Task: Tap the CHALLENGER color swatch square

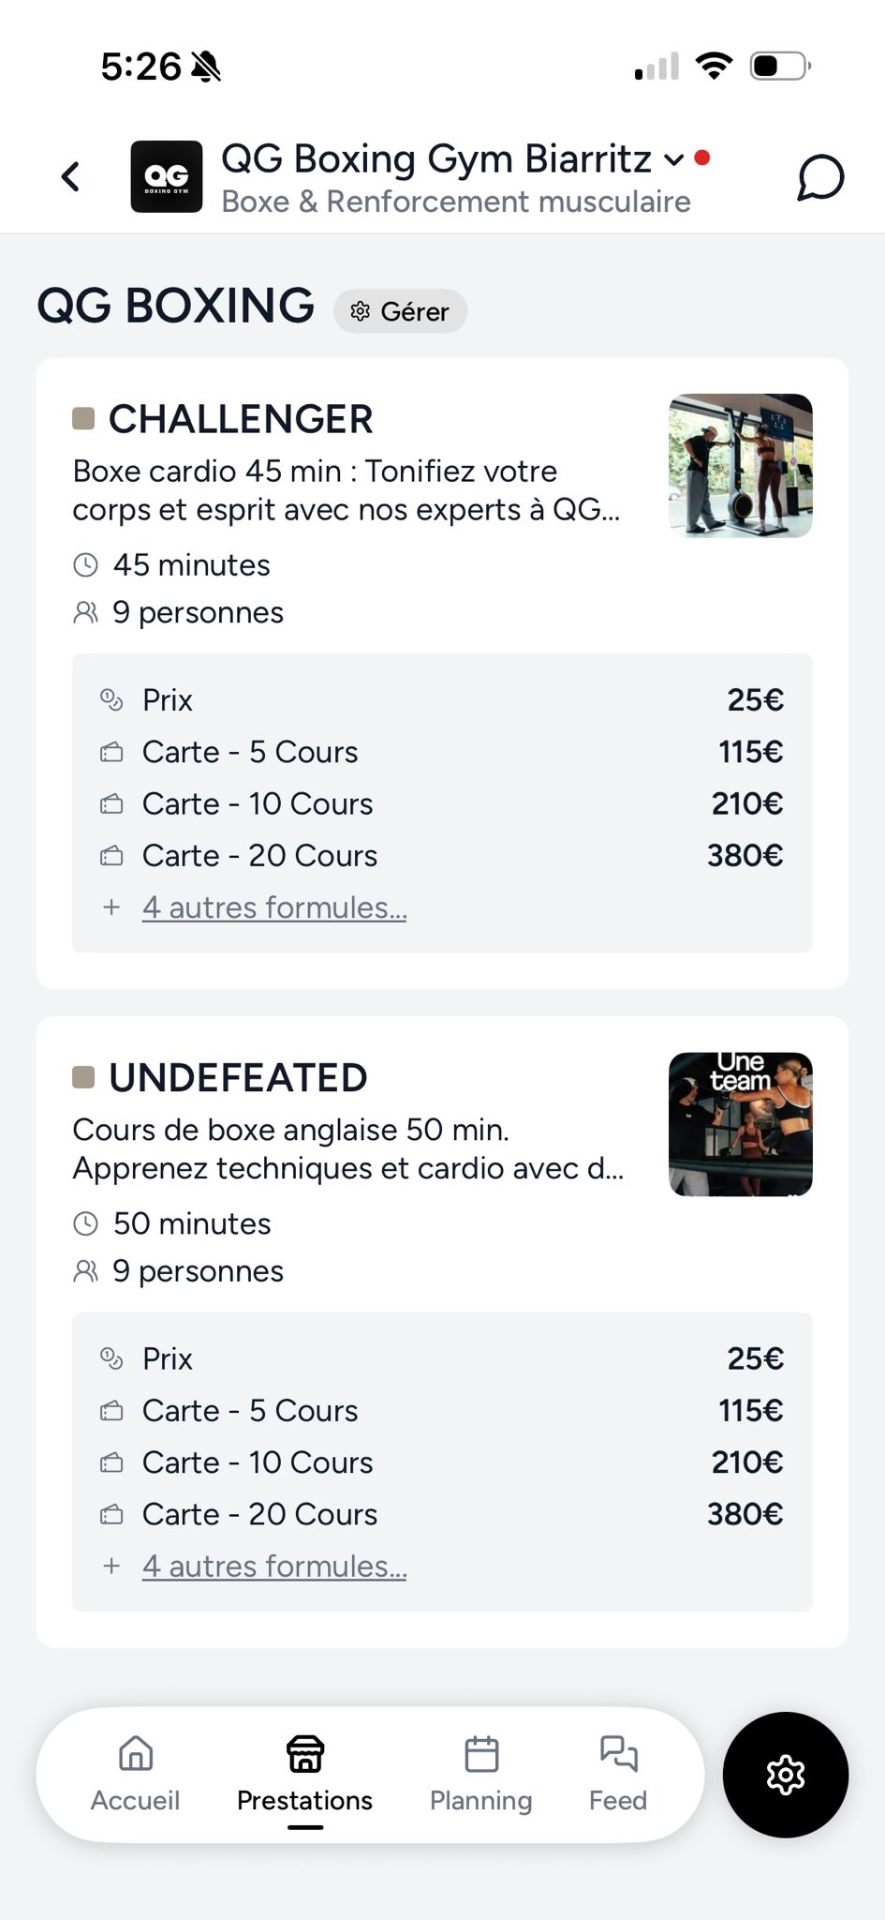Action: pyautogui.click(x=84, y=418)
